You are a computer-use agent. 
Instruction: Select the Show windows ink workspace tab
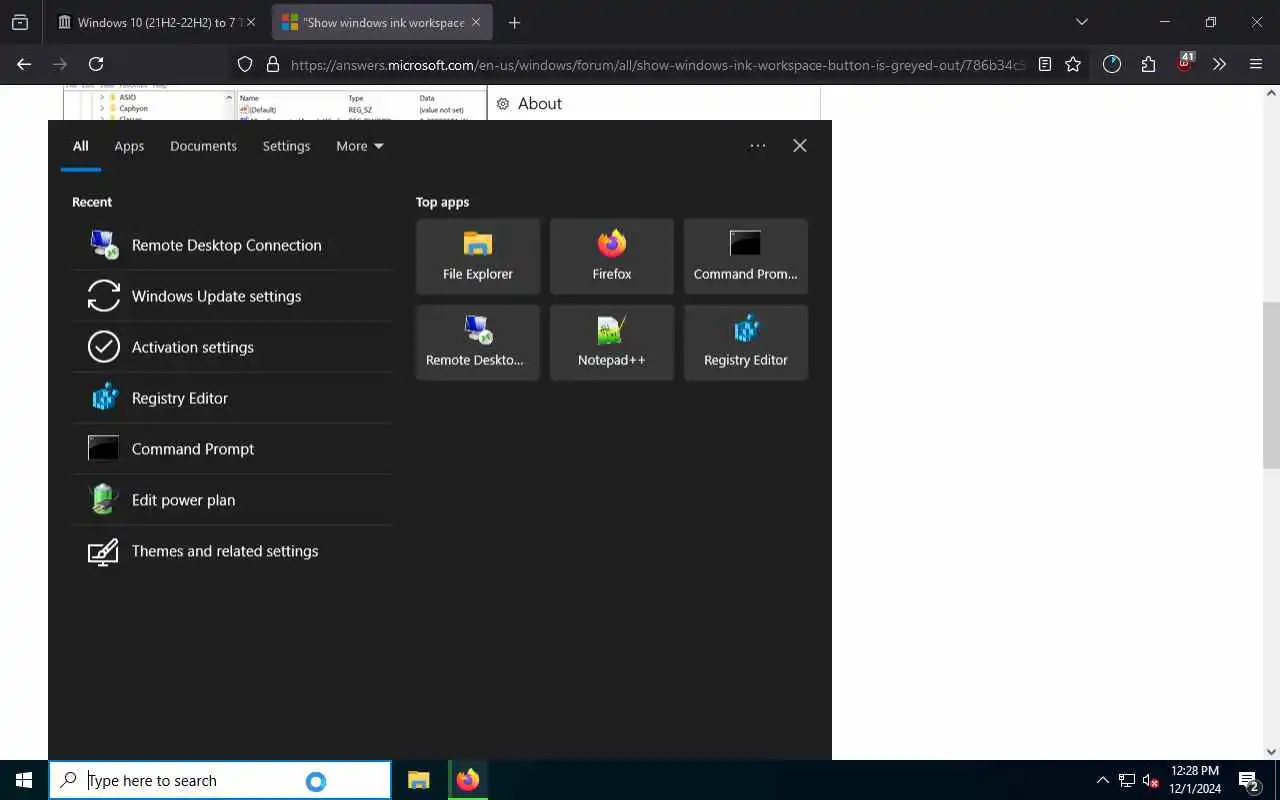point(384,22)
